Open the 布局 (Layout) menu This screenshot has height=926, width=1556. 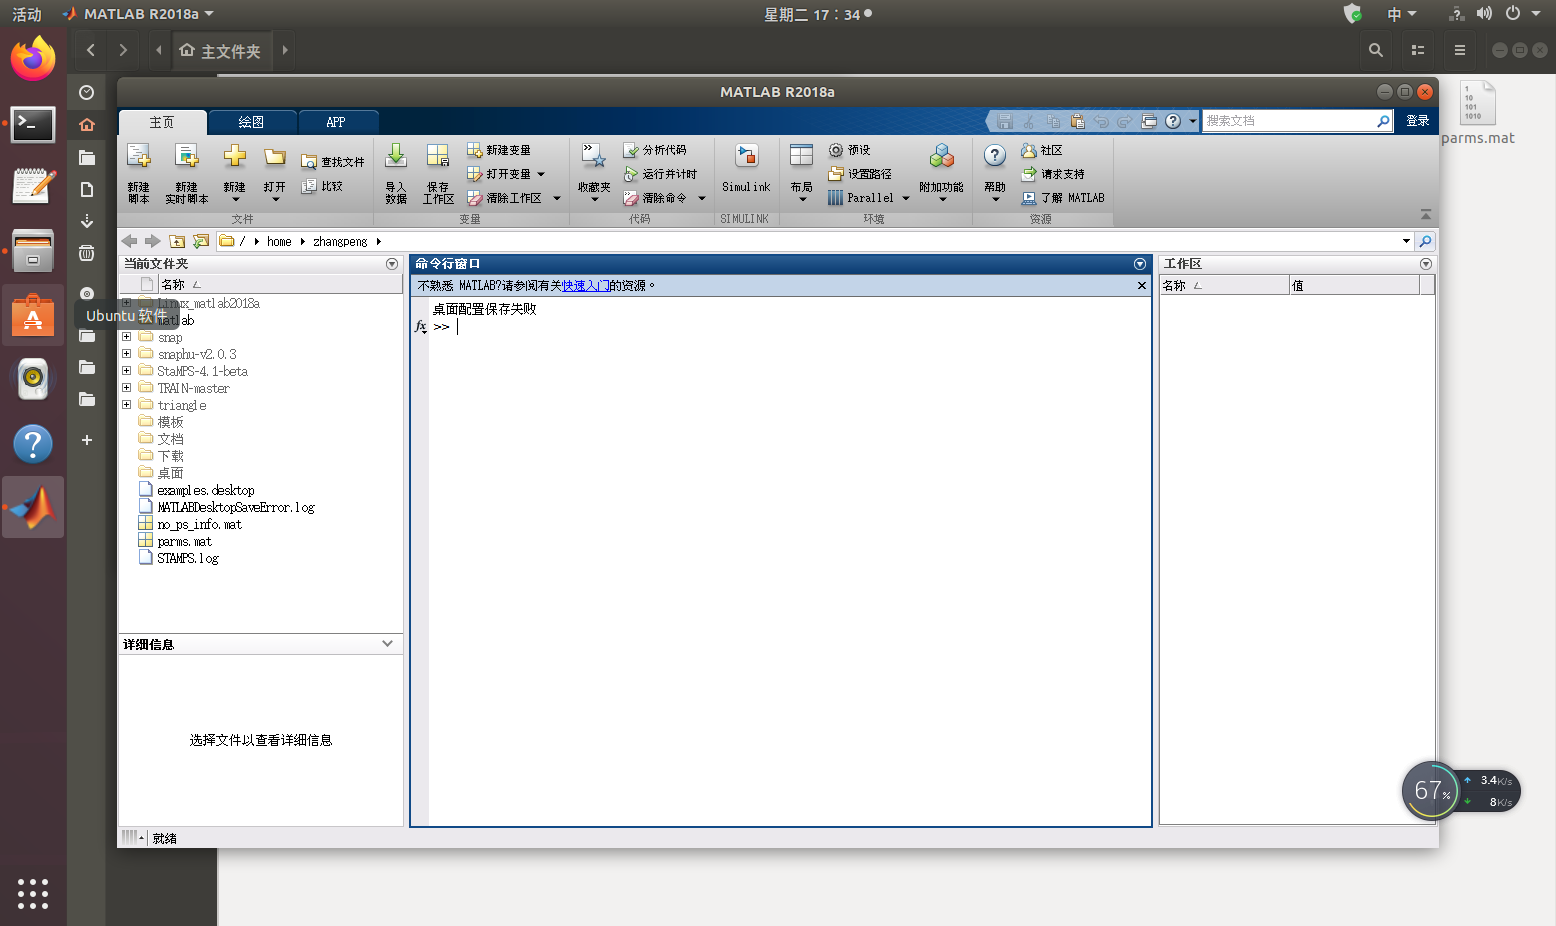coord(802,173)
